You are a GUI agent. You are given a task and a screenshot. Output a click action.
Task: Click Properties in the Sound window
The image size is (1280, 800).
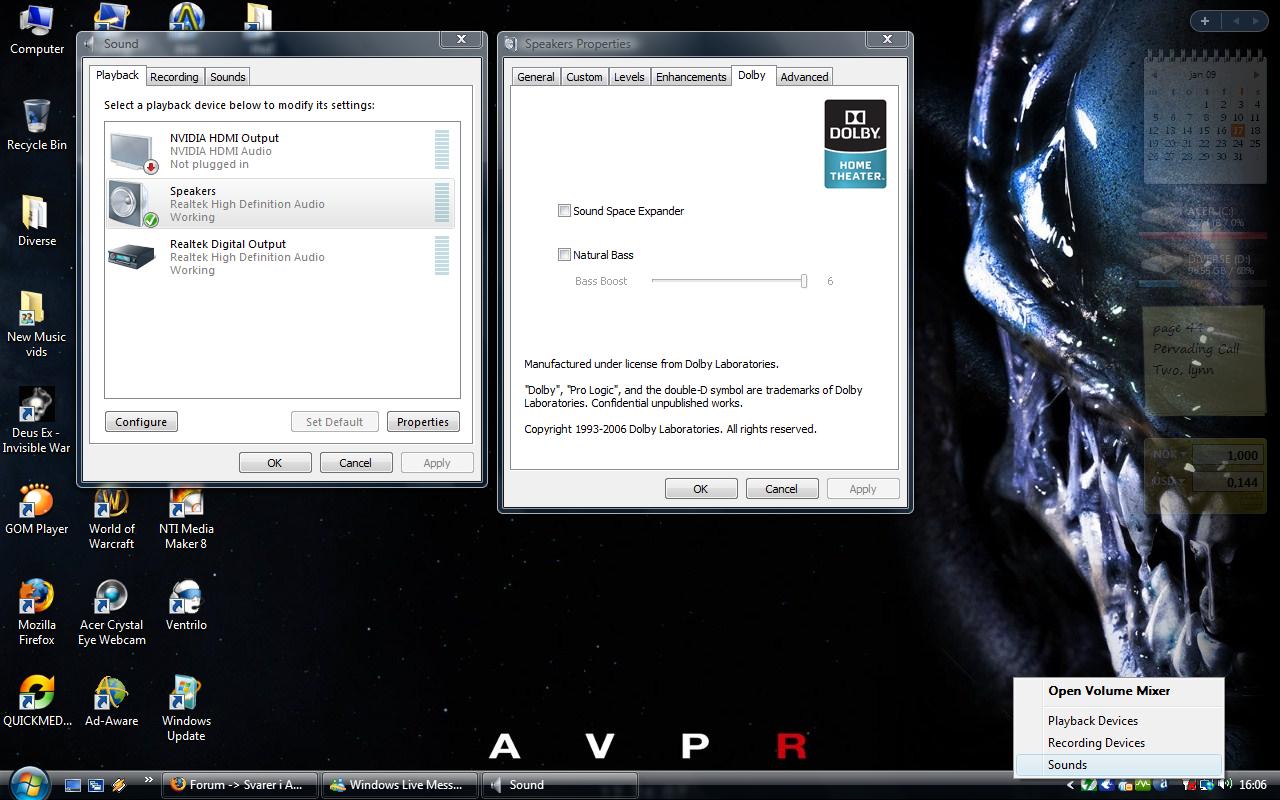[x=423, y=422]
